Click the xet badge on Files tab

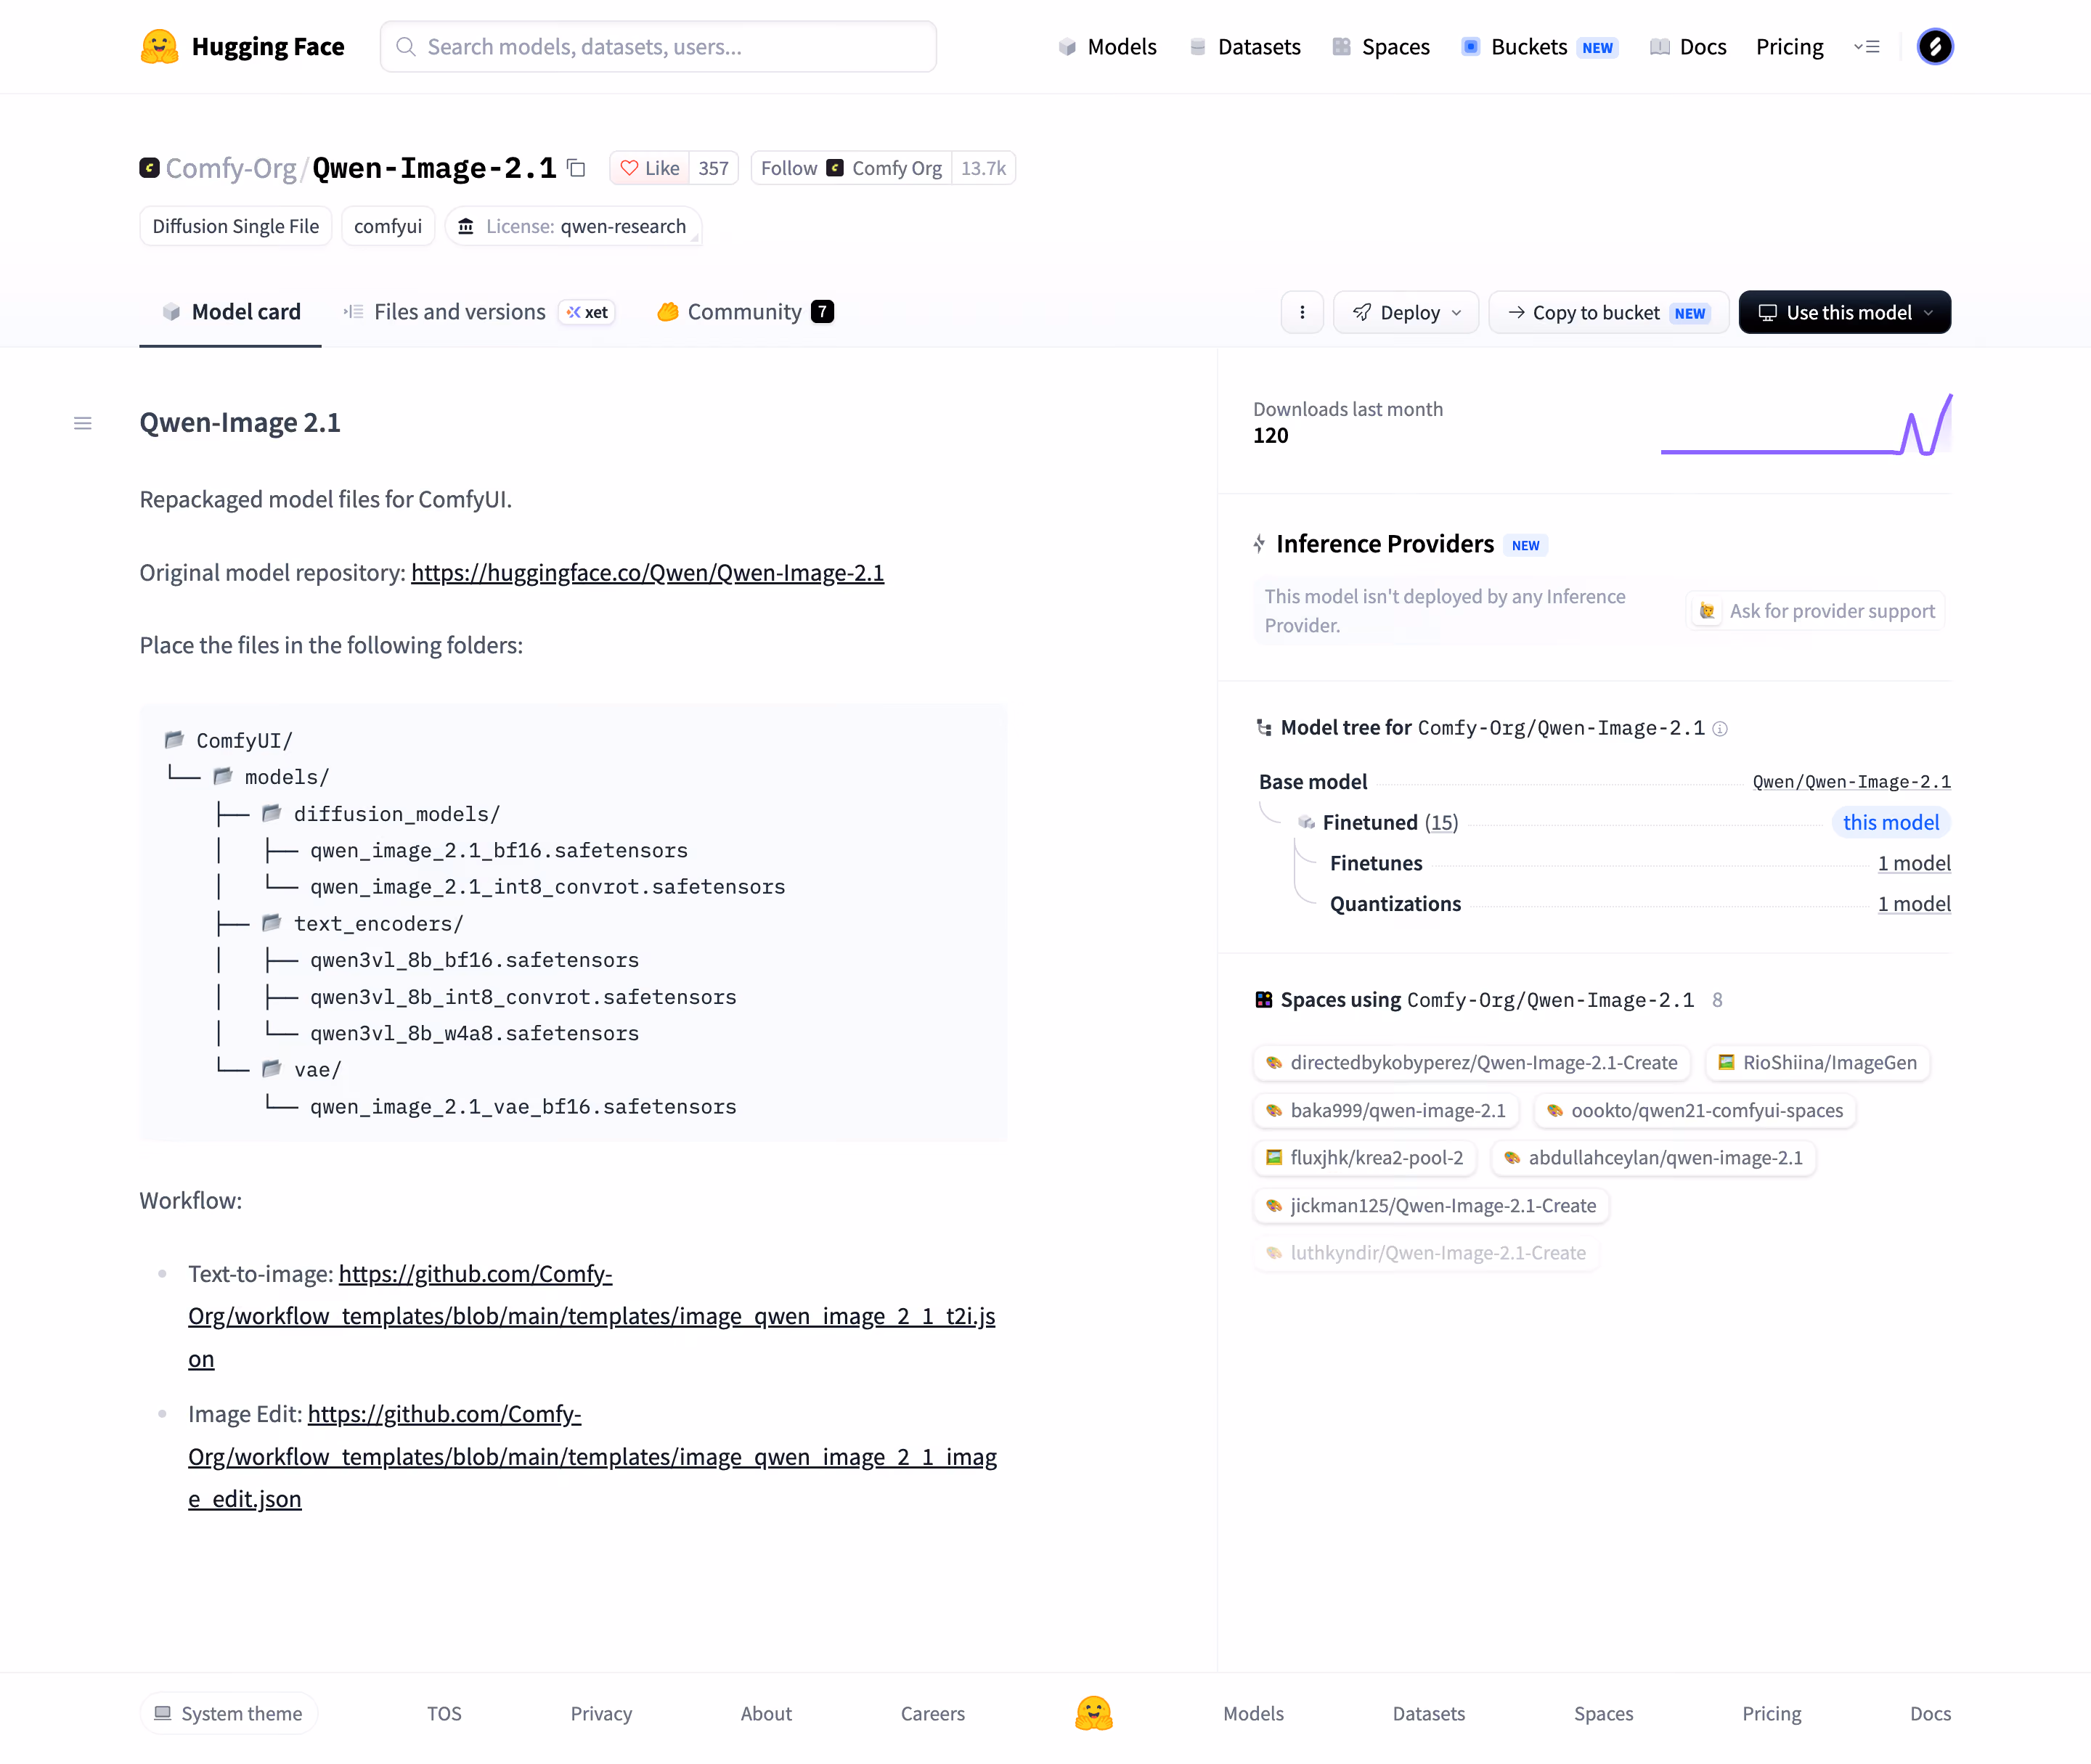coord(587,312)
